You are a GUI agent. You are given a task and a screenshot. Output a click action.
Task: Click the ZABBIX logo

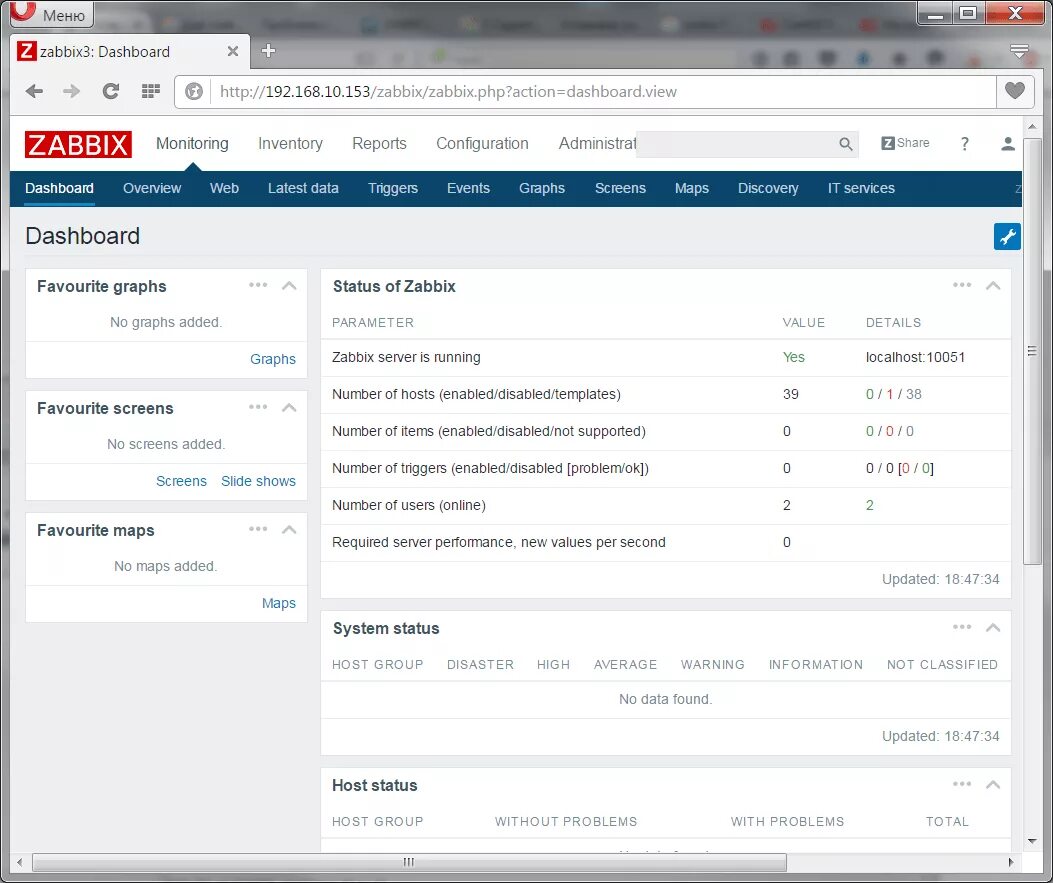tap(78, 144)
